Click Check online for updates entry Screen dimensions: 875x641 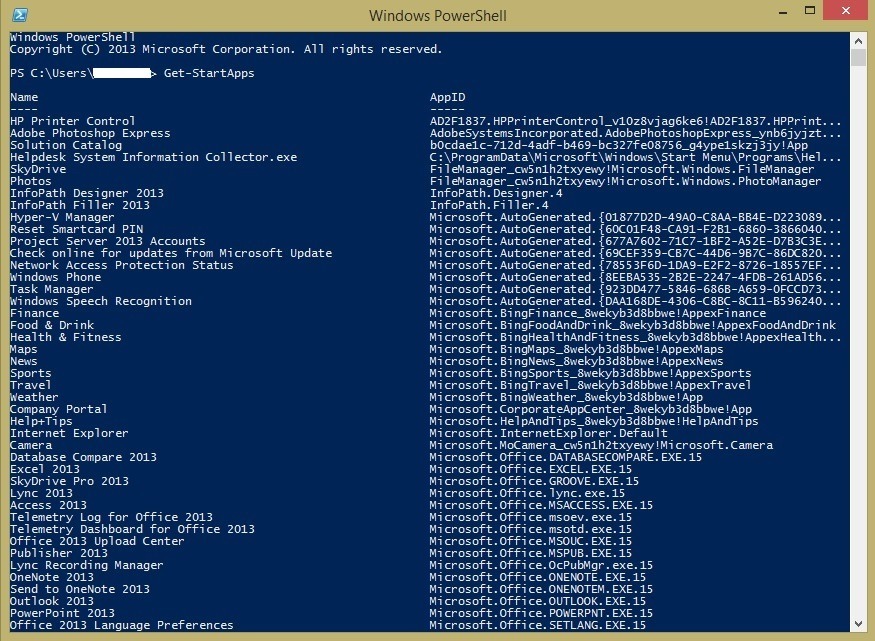coord(171,253)
